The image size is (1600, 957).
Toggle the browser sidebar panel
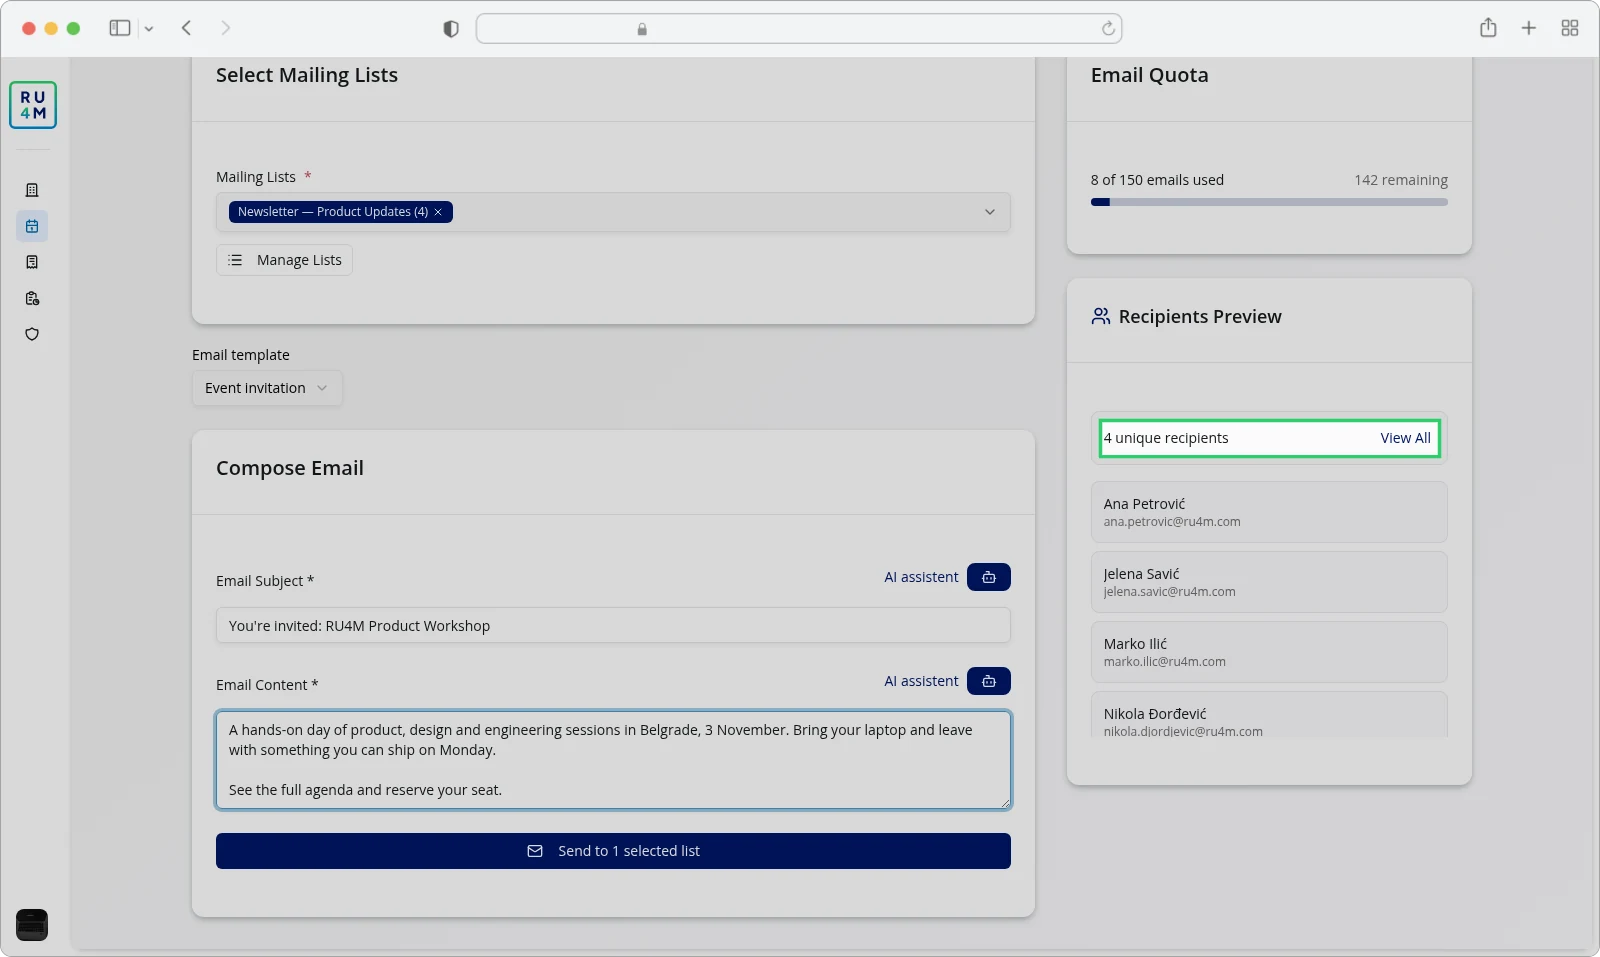coord(120,28)
